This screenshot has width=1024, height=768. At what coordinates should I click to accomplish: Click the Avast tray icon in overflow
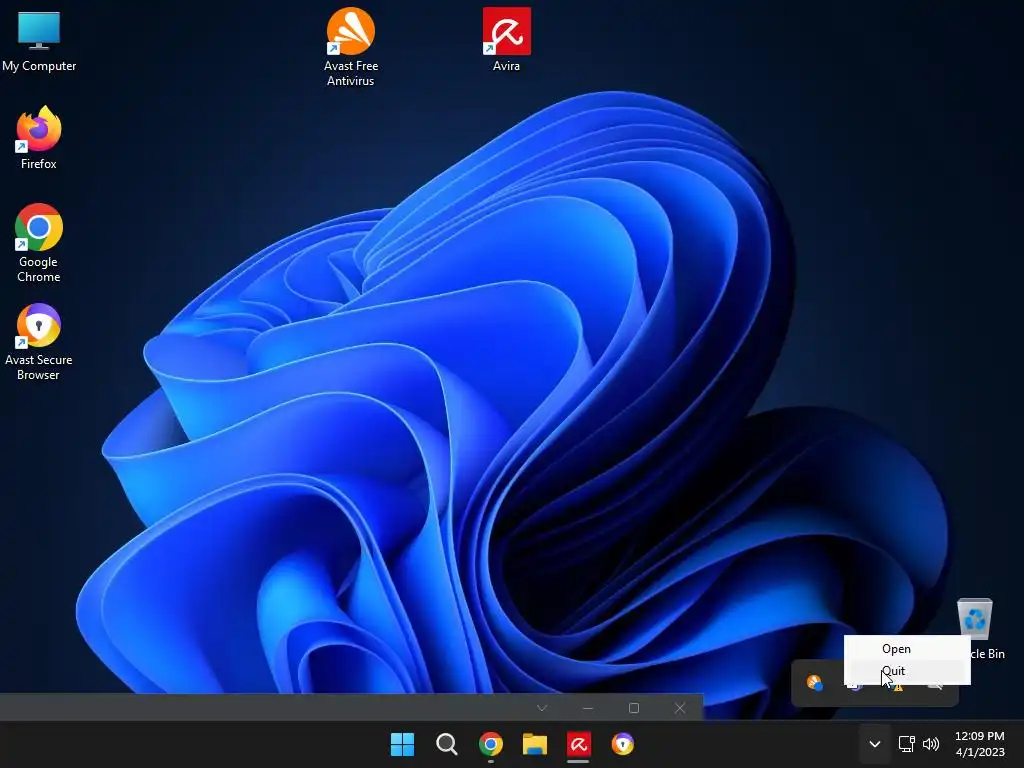click(x=814, y=683)
